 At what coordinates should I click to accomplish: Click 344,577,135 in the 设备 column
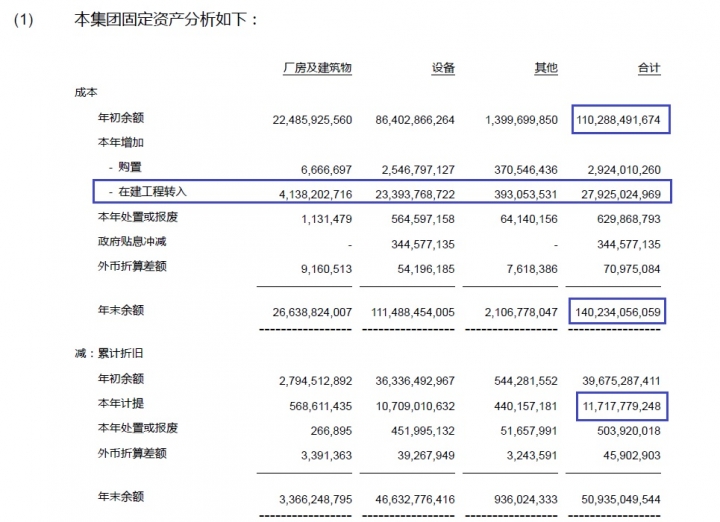tap(423, 244)
